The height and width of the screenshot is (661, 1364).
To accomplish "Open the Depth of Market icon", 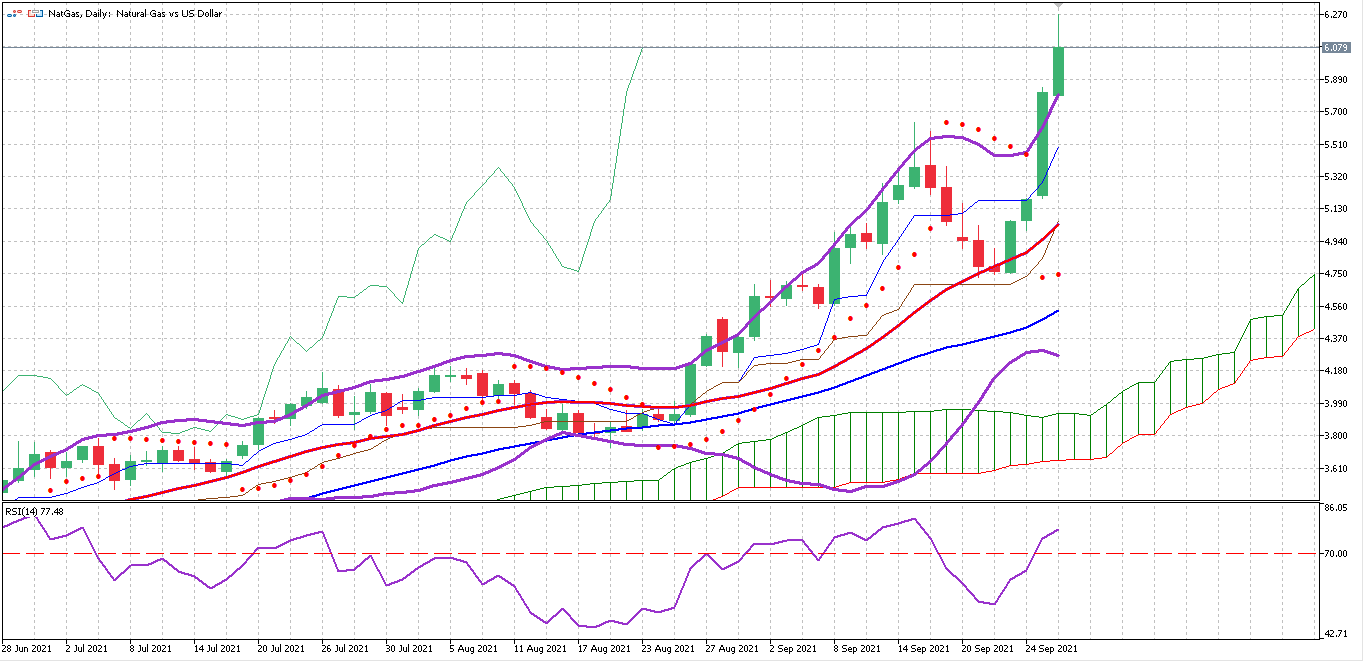I will point(37,14).
